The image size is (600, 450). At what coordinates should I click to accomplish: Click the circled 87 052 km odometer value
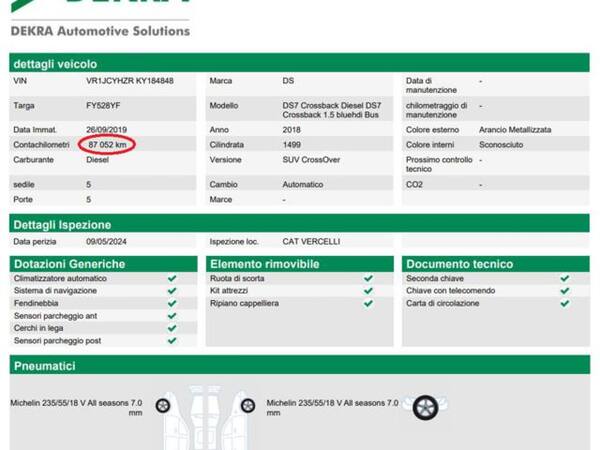point(107,145)
